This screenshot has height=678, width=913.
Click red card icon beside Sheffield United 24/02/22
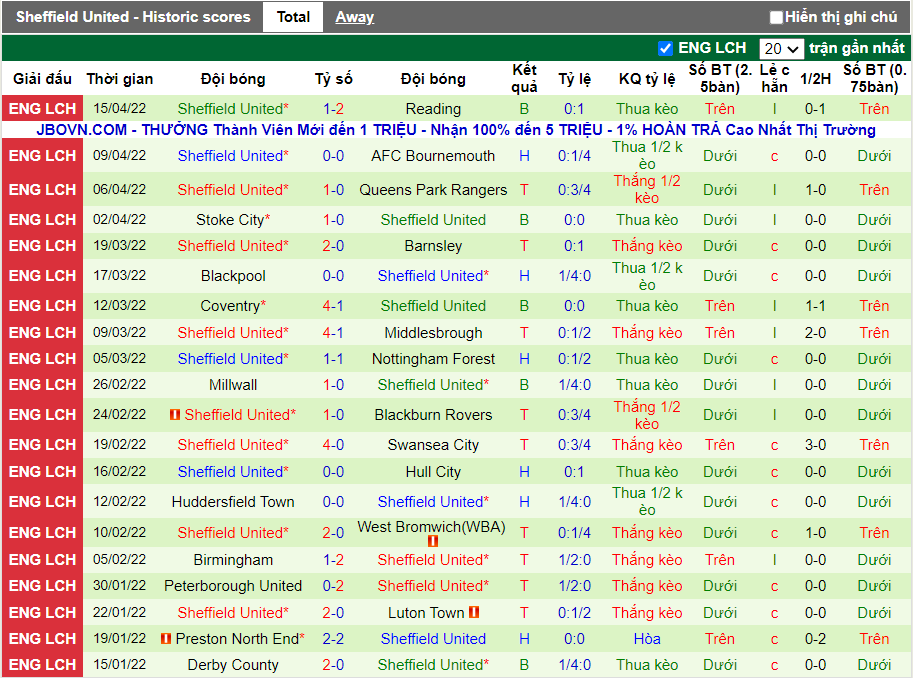coord(174,415)
